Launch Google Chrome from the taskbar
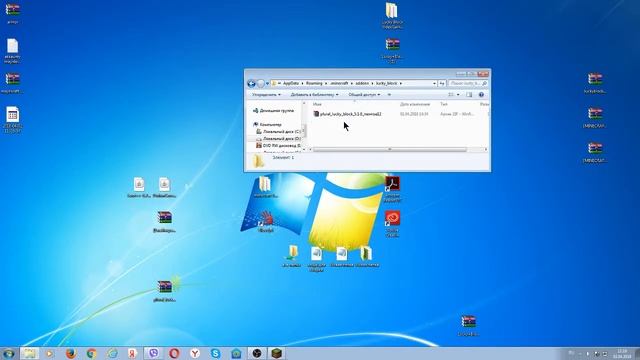This screenshot has height=360, width=640. [91, 353]
